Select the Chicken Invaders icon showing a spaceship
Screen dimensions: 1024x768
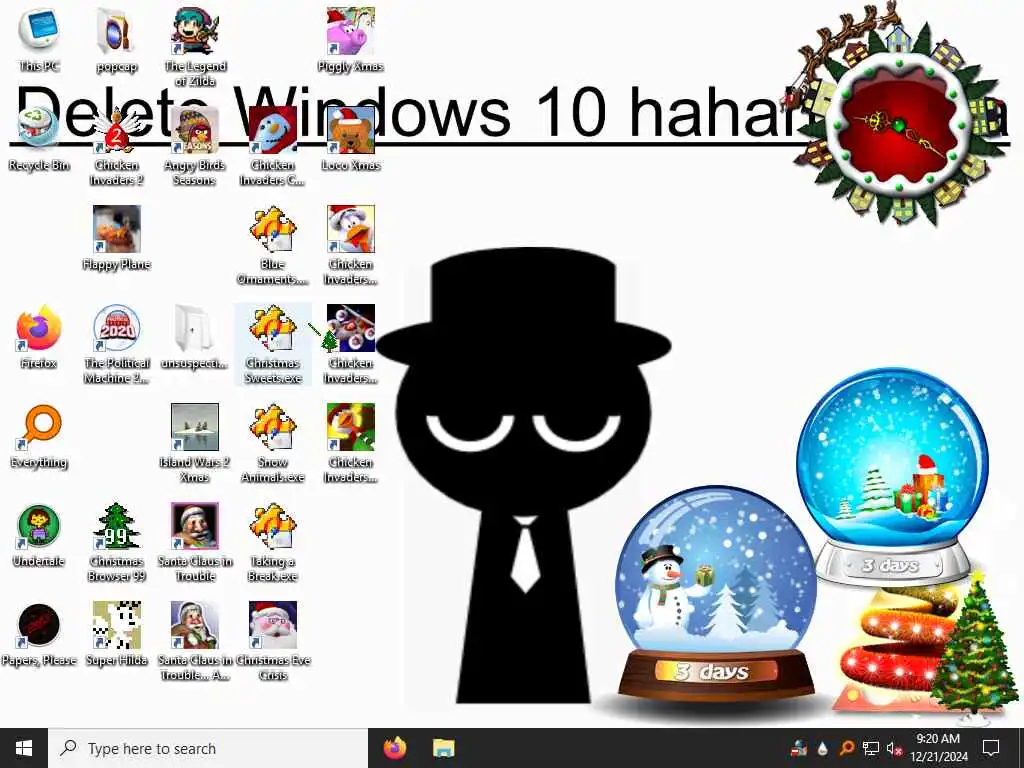tap(351, 344)
